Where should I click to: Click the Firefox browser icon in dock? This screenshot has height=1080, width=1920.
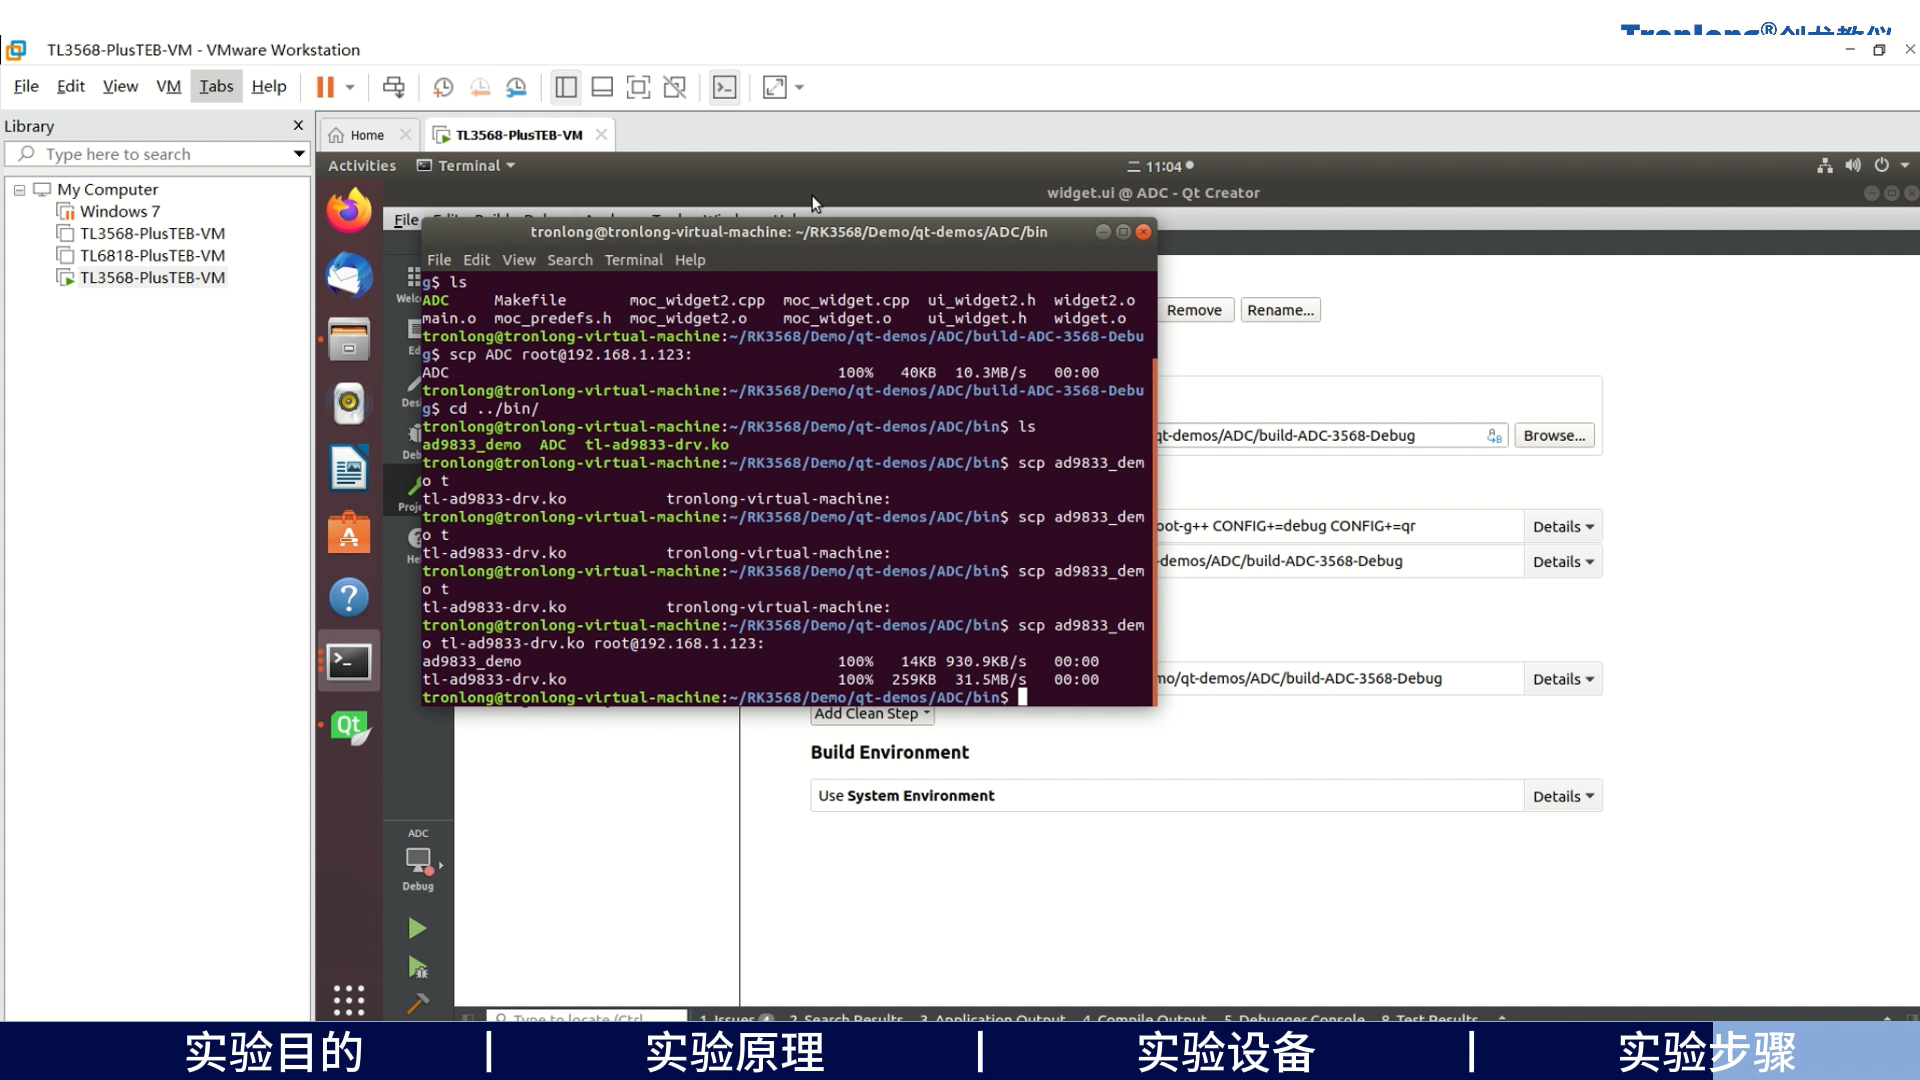pos(348,210)
